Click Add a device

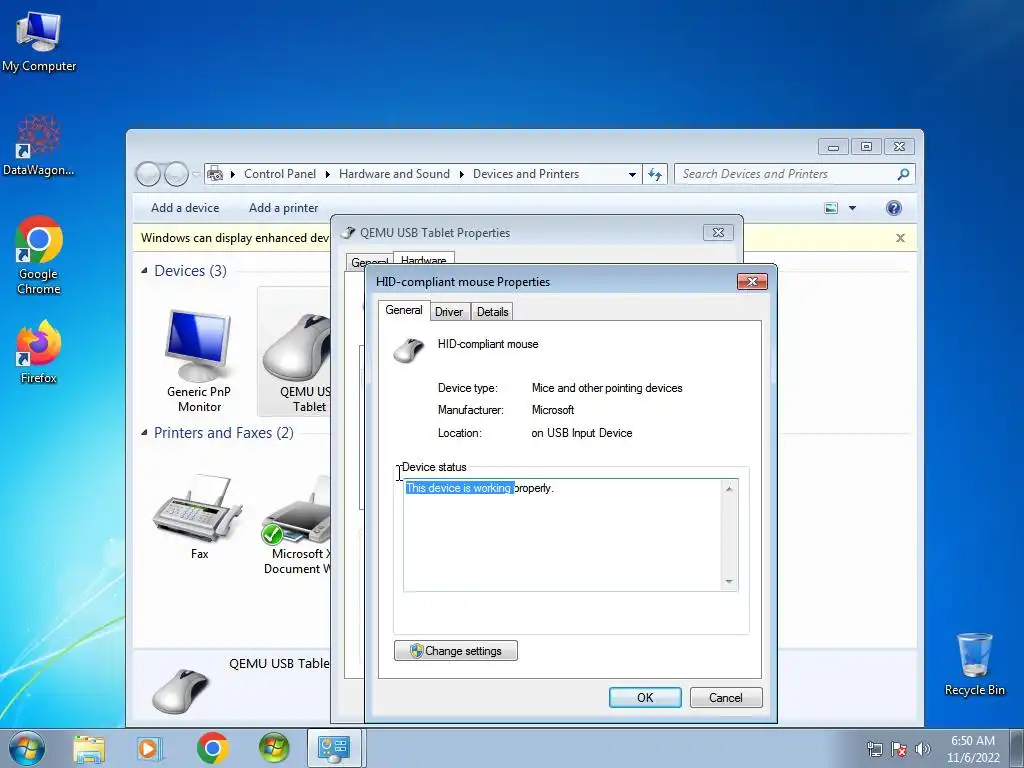[185, 208]
